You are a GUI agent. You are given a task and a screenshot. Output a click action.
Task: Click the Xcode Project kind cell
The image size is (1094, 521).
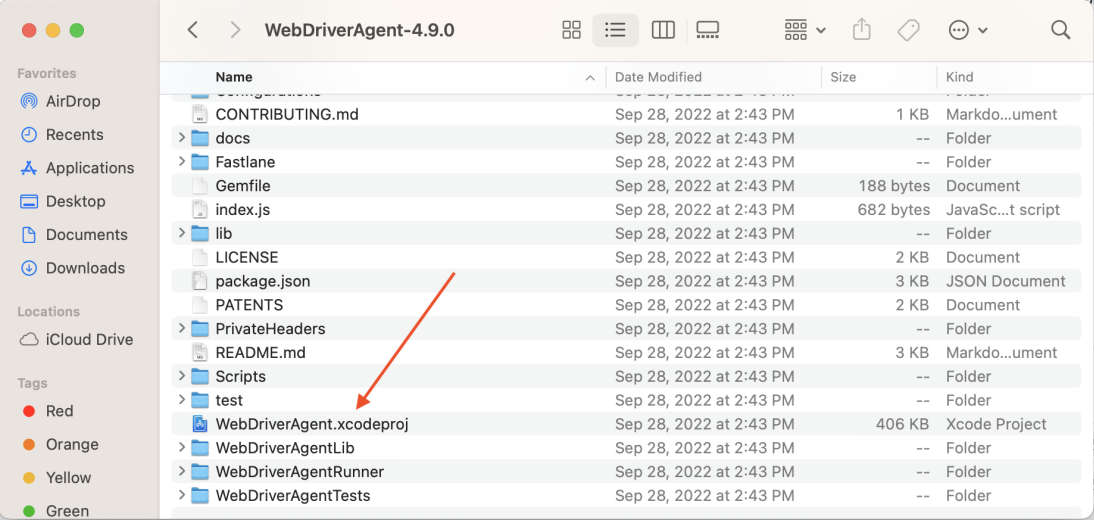click(996, 424)
